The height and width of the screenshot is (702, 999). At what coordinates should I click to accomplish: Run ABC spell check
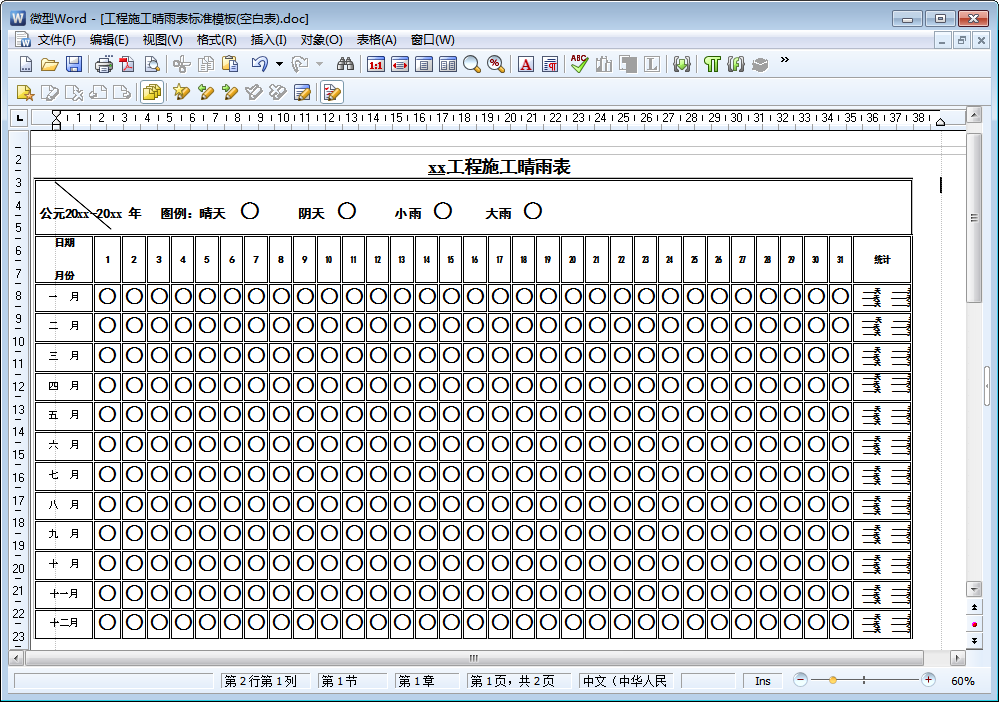(579, 64)
